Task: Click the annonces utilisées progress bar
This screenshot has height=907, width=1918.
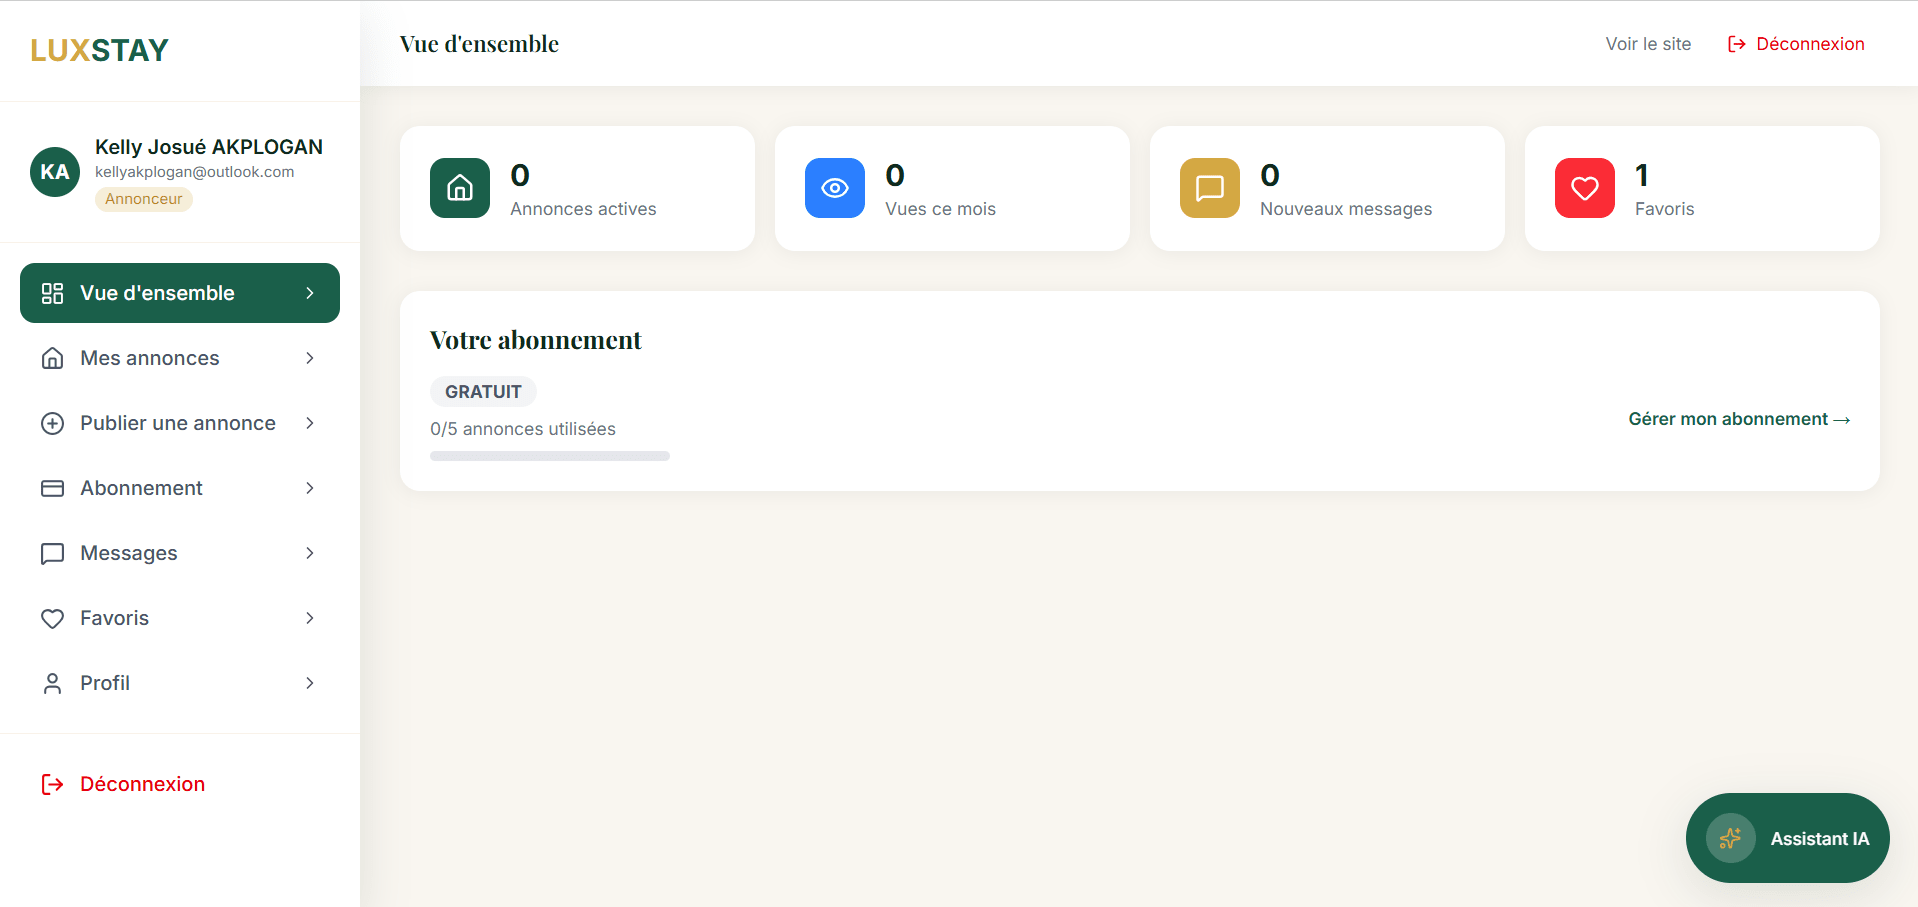Action: (x=550, y=456)
